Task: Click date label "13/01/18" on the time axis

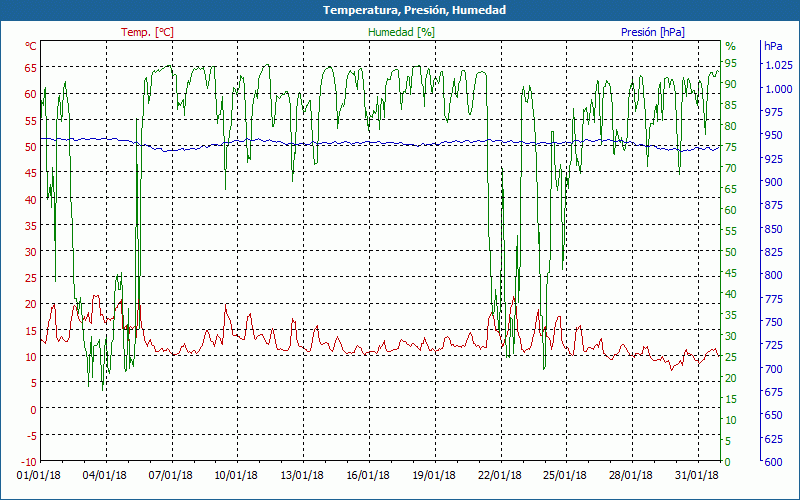Action: [302, 476]
